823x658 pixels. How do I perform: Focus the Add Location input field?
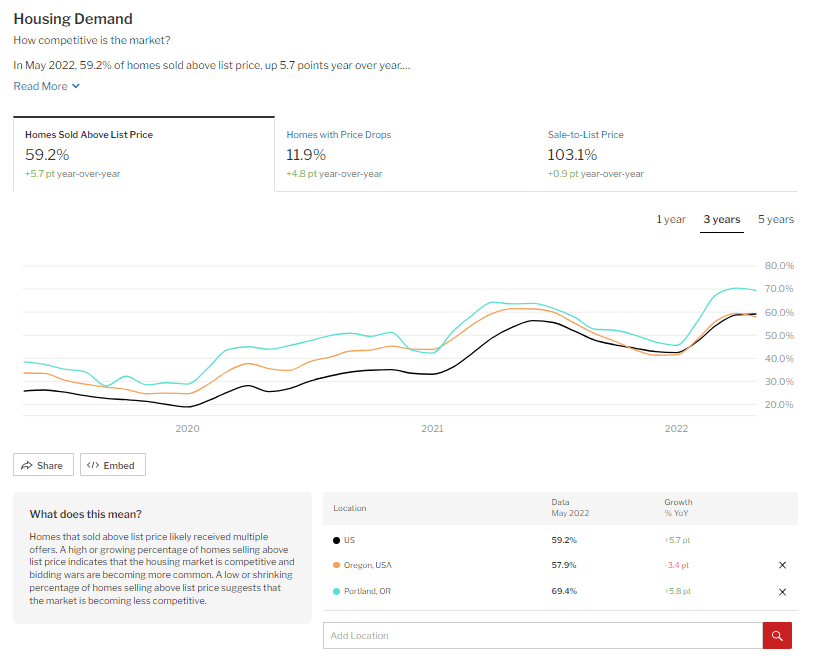coord(542,635)
